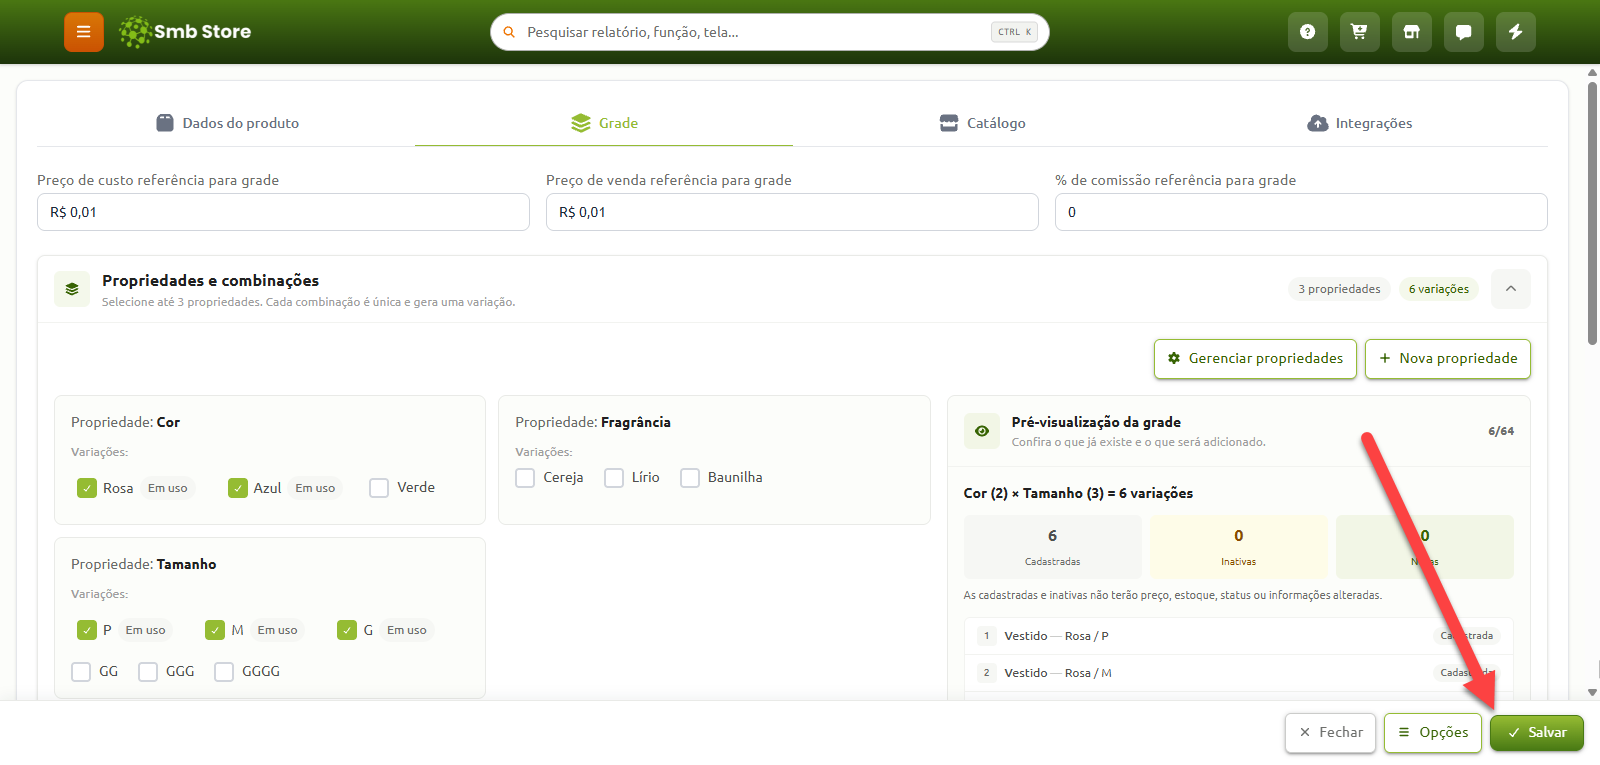The width and height of the screenshot is (1600, 765).
Task: Click the eye icon in Pré-visualização da grade
Action: click(x=982, y=431)
